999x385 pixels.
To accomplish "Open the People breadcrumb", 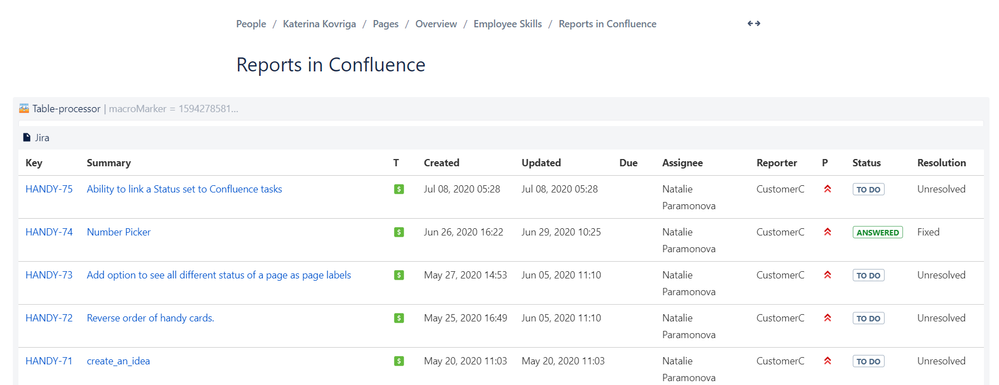I will click(x=251, y=24).
